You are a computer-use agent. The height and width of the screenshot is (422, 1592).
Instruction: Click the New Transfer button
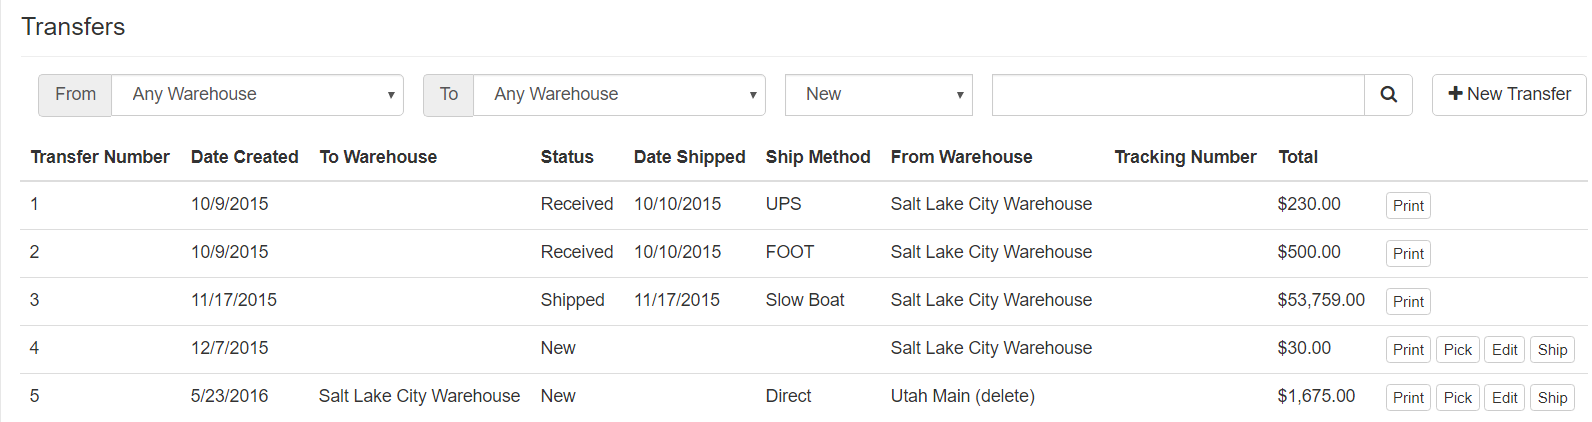click(1509, 95)
